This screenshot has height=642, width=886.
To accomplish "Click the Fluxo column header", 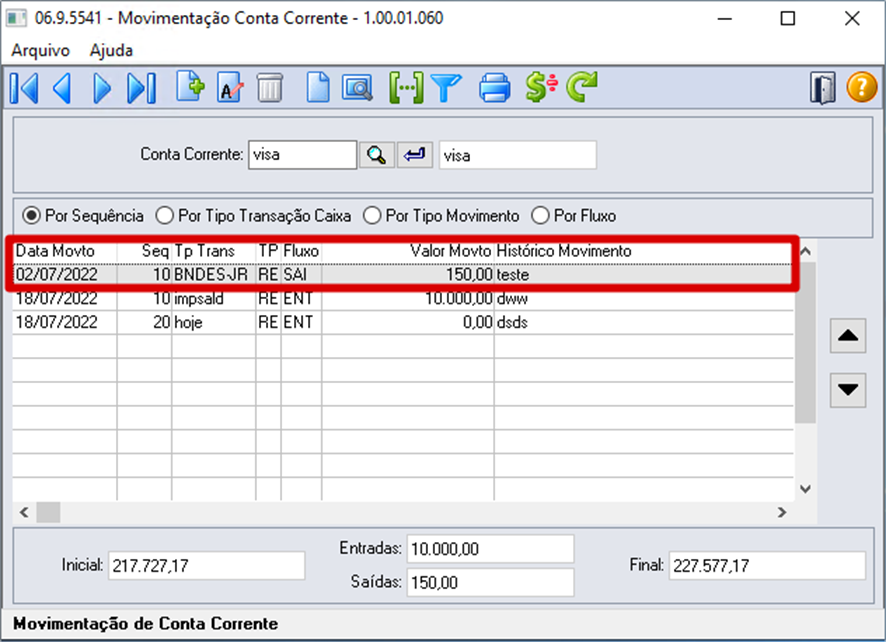I will [301, 251].
